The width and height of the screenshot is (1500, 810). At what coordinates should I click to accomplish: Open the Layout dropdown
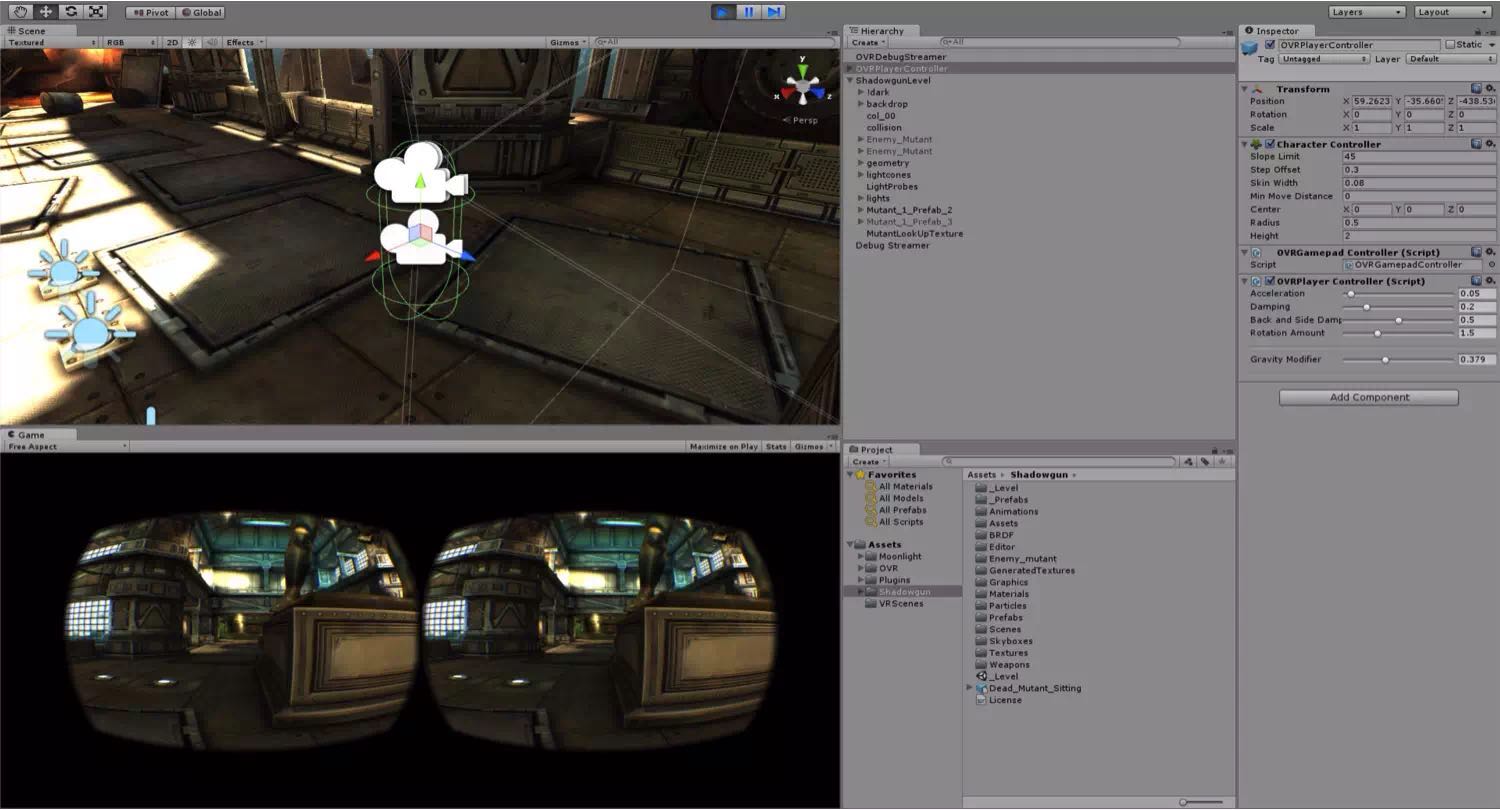[x=1453, y=12]
